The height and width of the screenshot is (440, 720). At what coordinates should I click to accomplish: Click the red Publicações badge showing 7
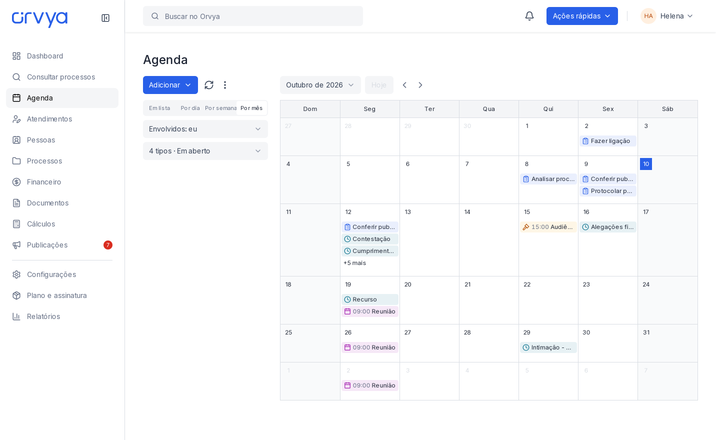click(108, 245)
